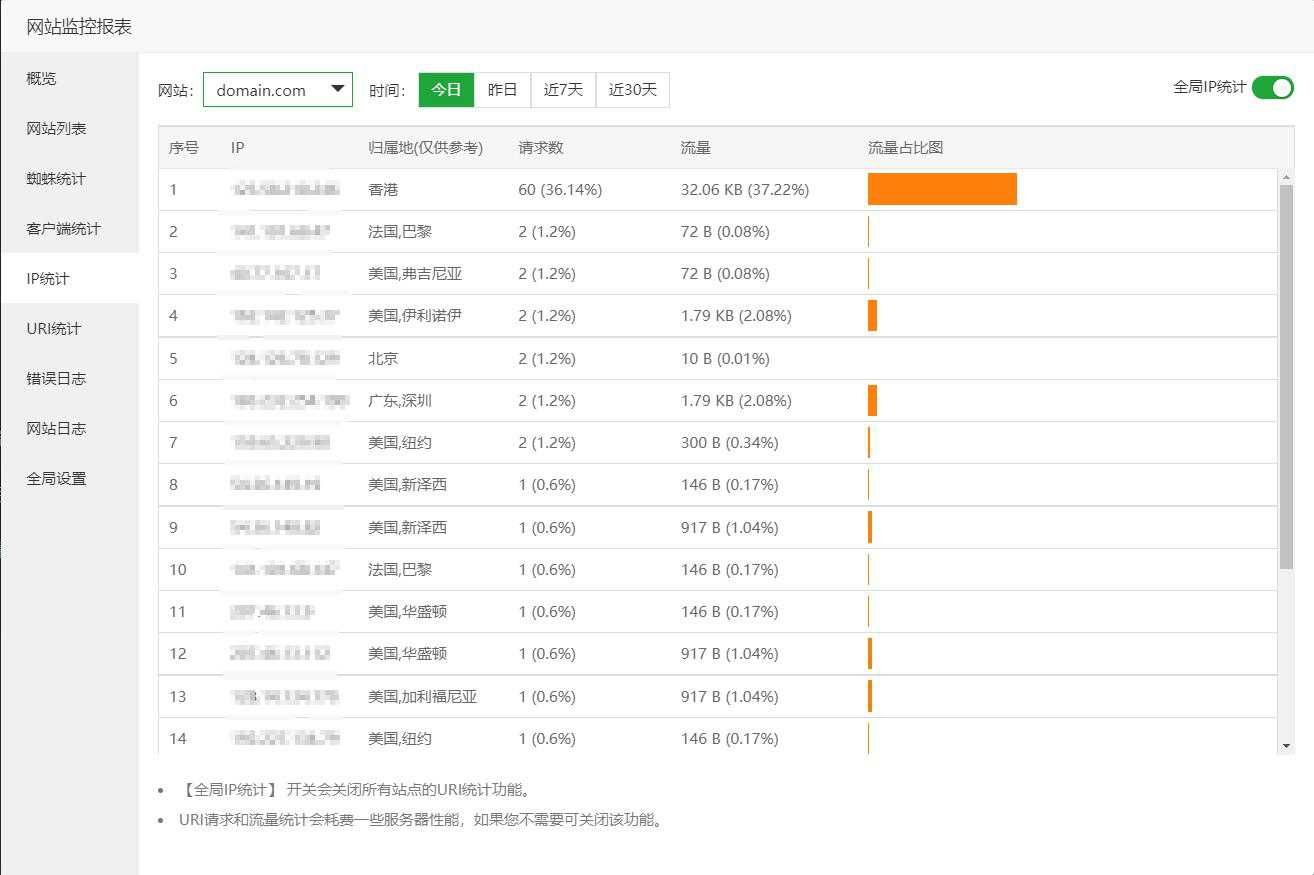Screen dimensions: 1314x875
Task: Click the blurred IP in row 1
Action: click(x=285, y=189)
